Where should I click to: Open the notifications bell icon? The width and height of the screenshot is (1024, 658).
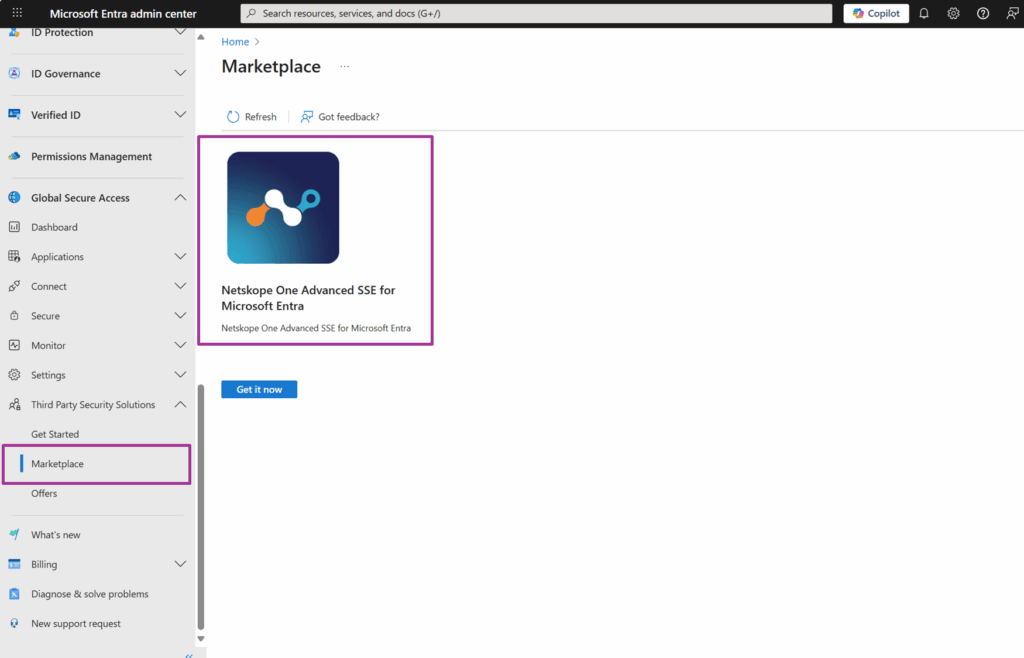[x=924, y=13]
